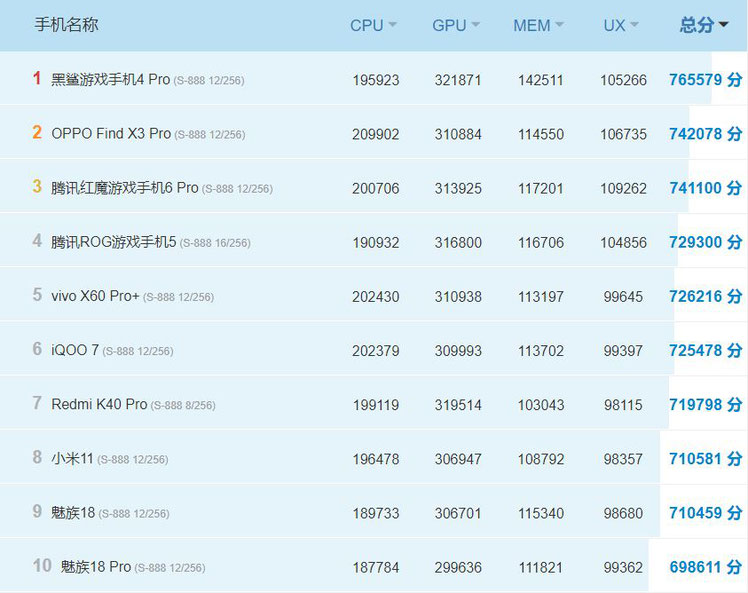Click CPU value 209902
748x593 pixels.
376,134
